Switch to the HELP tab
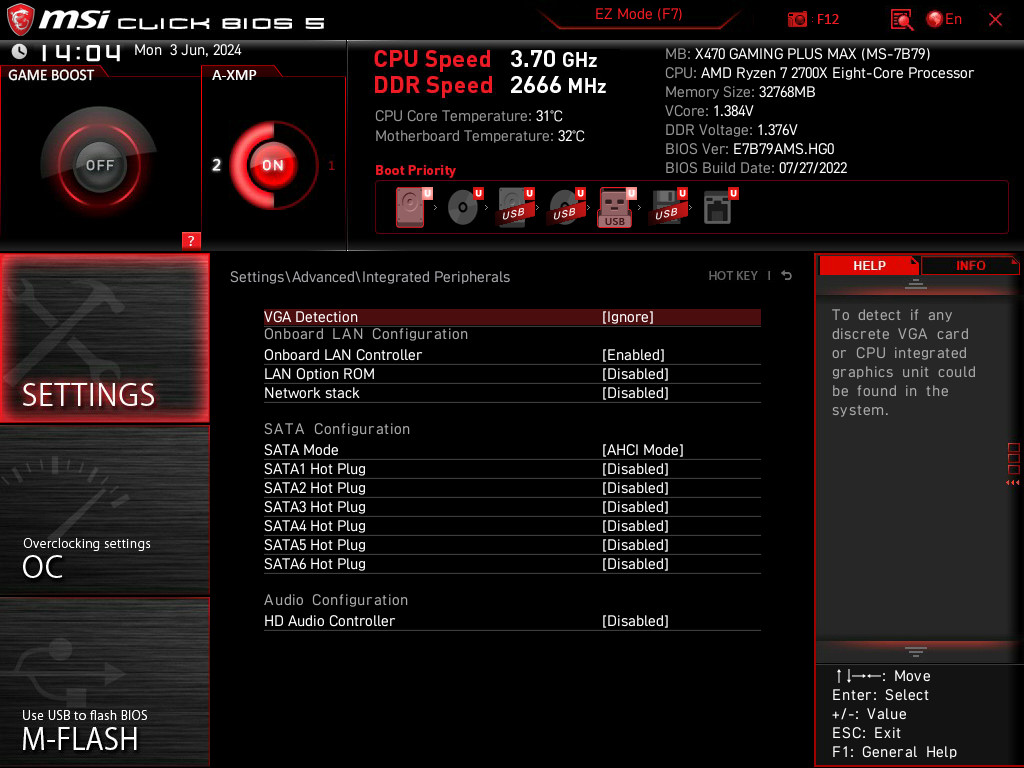 [x=869, y=266]
